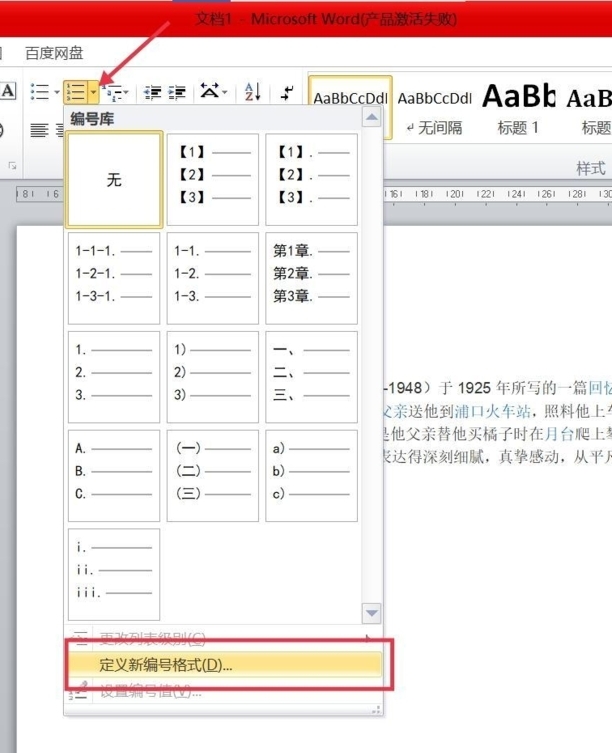
Task: Select the 无 numbering option
Action: point(114,180)
